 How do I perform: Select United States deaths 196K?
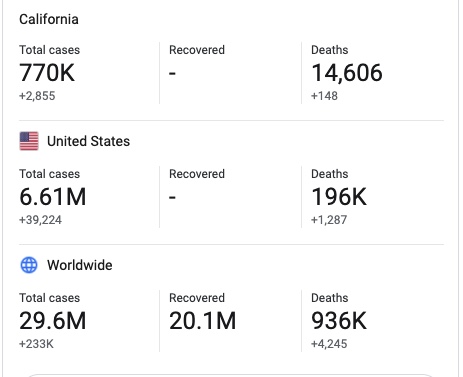point(339,197)
